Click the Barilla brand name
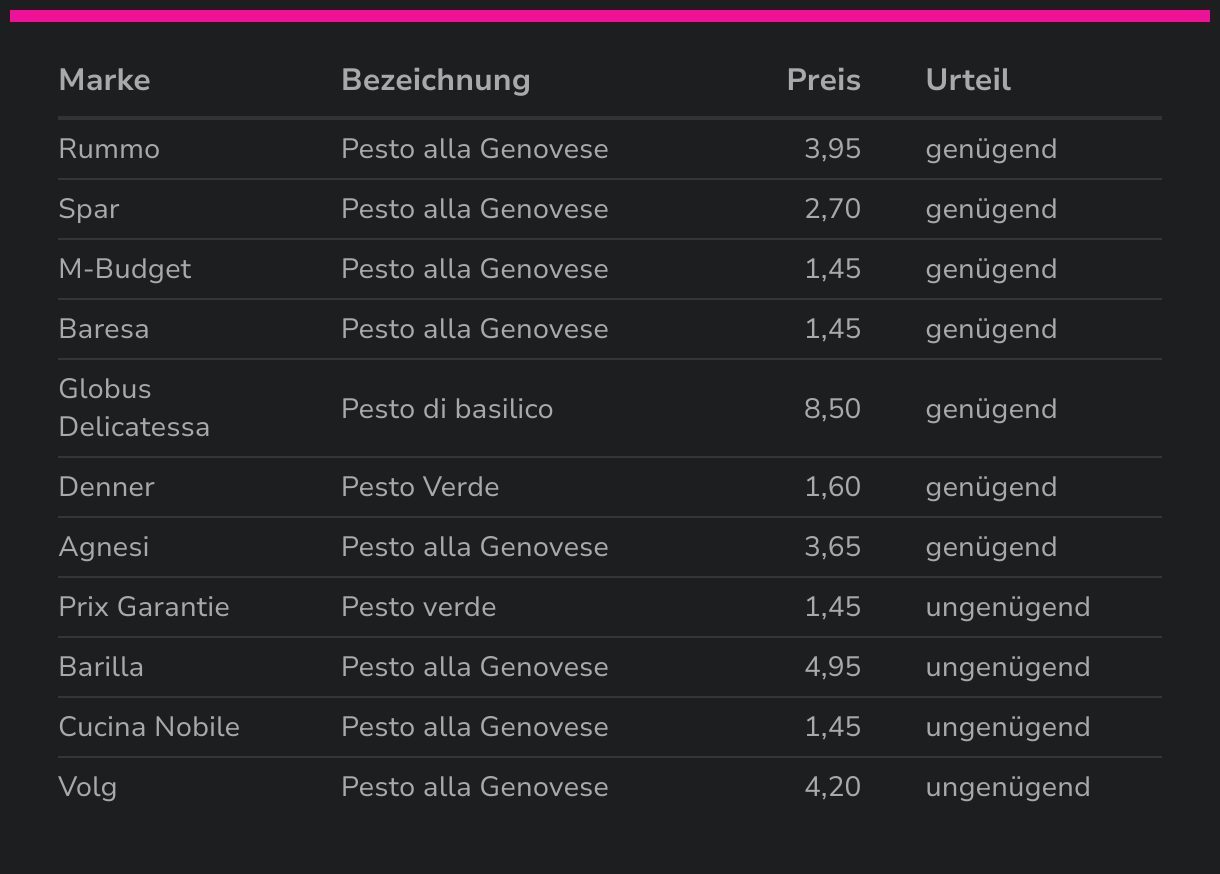Screen dimensions: 1220x874 click(101, 667)
